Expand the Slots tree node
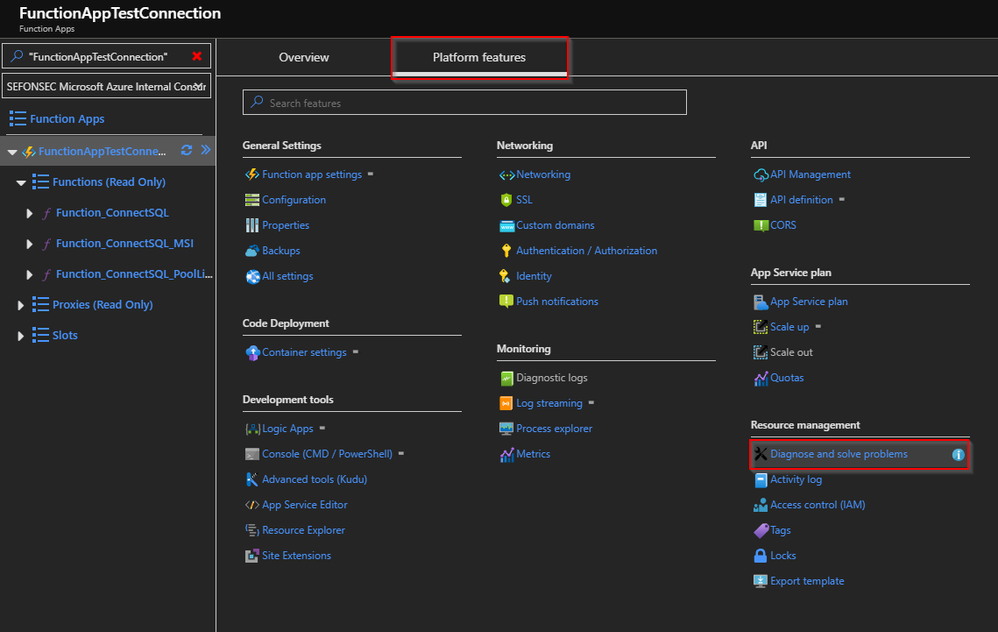Viewport: 998px width, 632px height. (21, 336)
